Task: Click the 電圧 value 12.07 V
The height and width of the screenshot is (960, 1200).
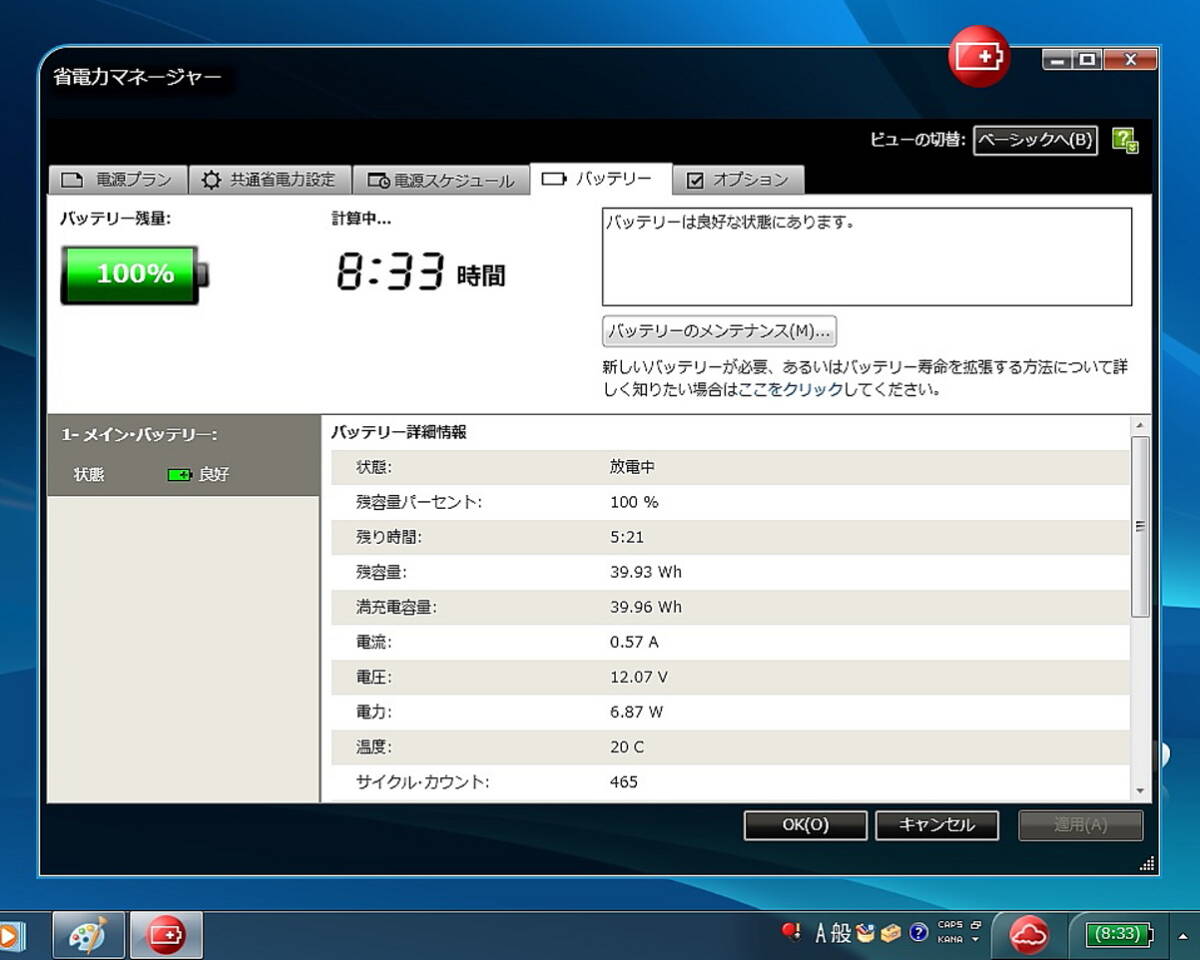Action: 639,677
